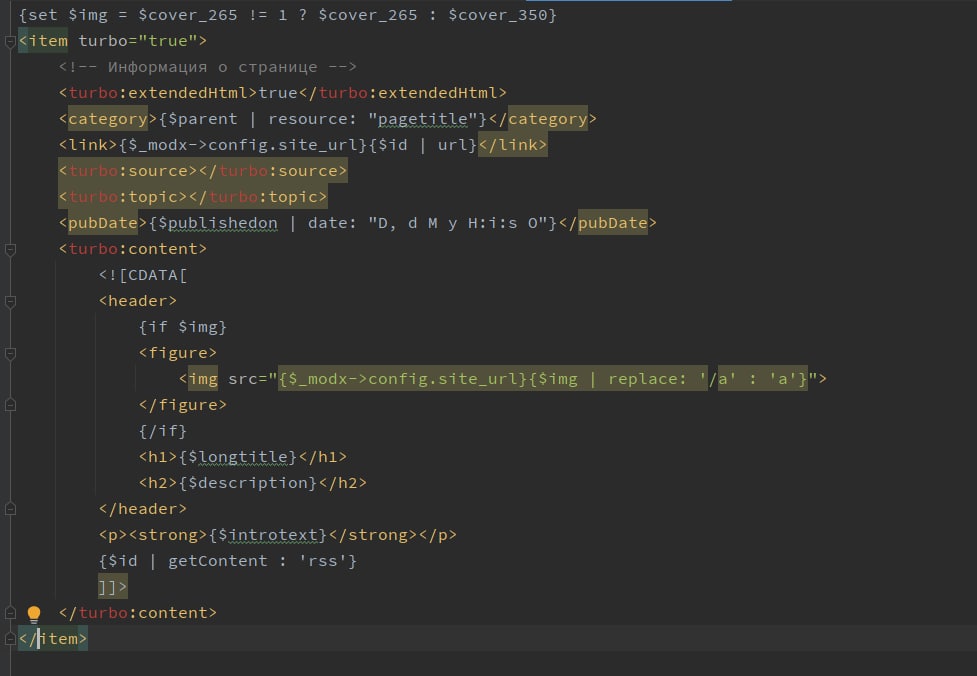Click fold marker beside closing item tag
977x676 pixels.
[10, 639]
